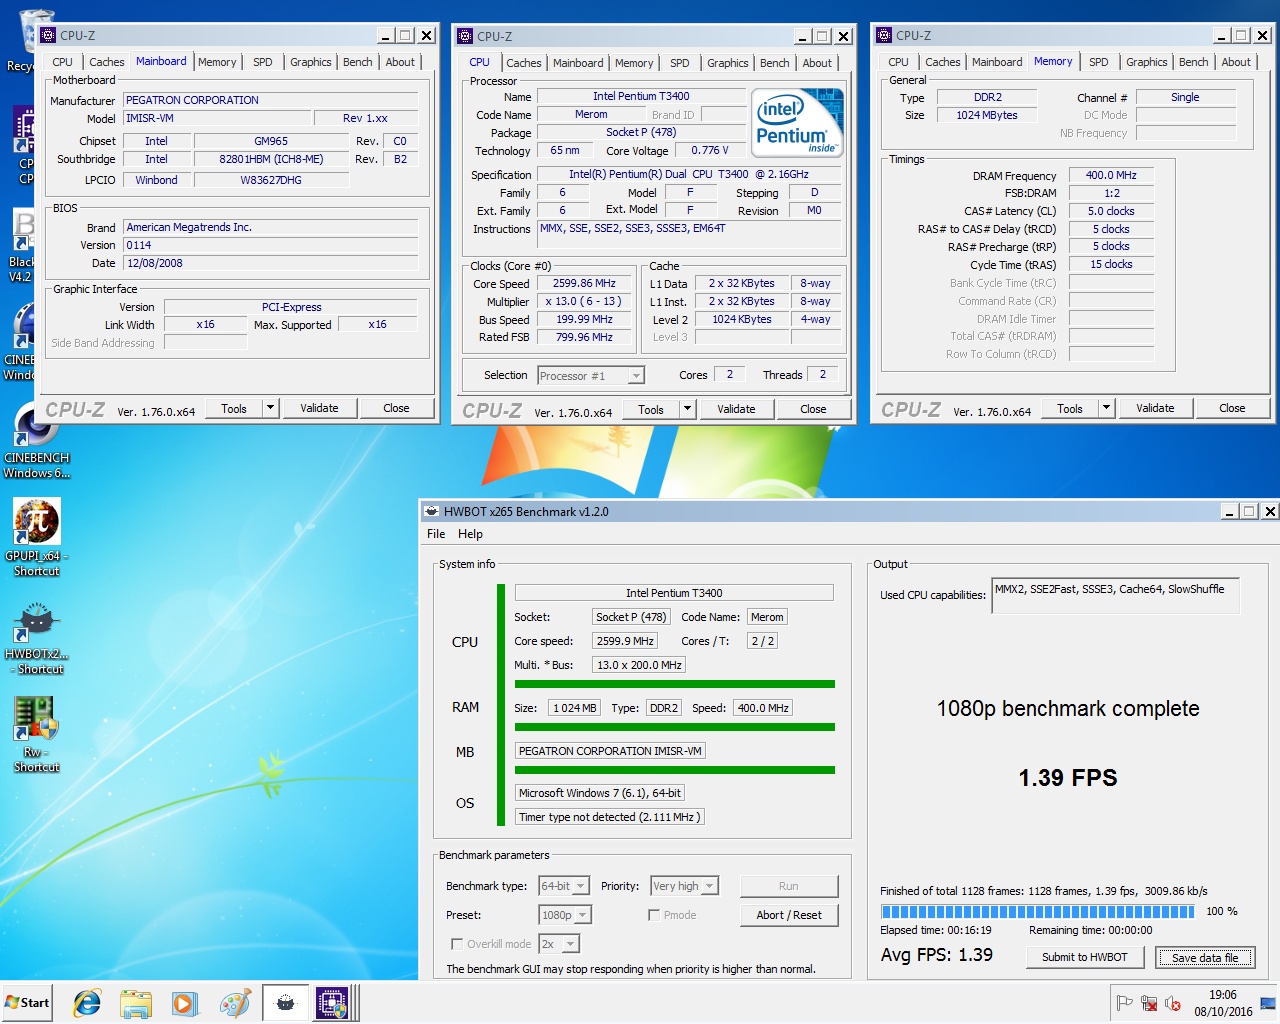Viewport: 1280px width, 1024px height.
Task: Open the Rw shortcut on the desktop
Action: point(36,733)
